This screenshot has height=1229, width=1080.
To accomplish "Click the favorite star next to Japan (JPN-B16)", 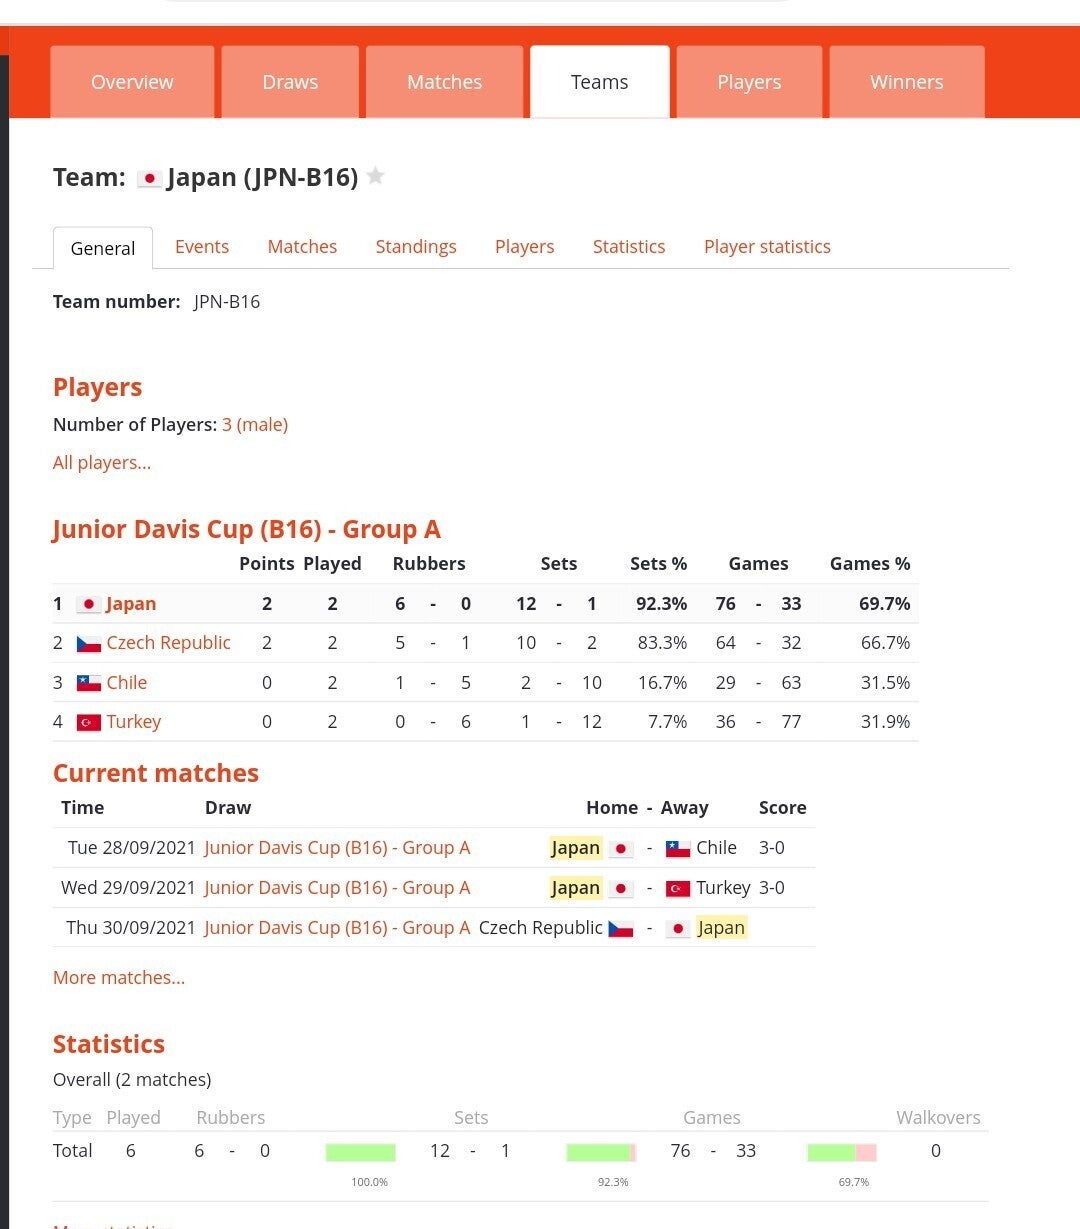I will pos(375,177).
